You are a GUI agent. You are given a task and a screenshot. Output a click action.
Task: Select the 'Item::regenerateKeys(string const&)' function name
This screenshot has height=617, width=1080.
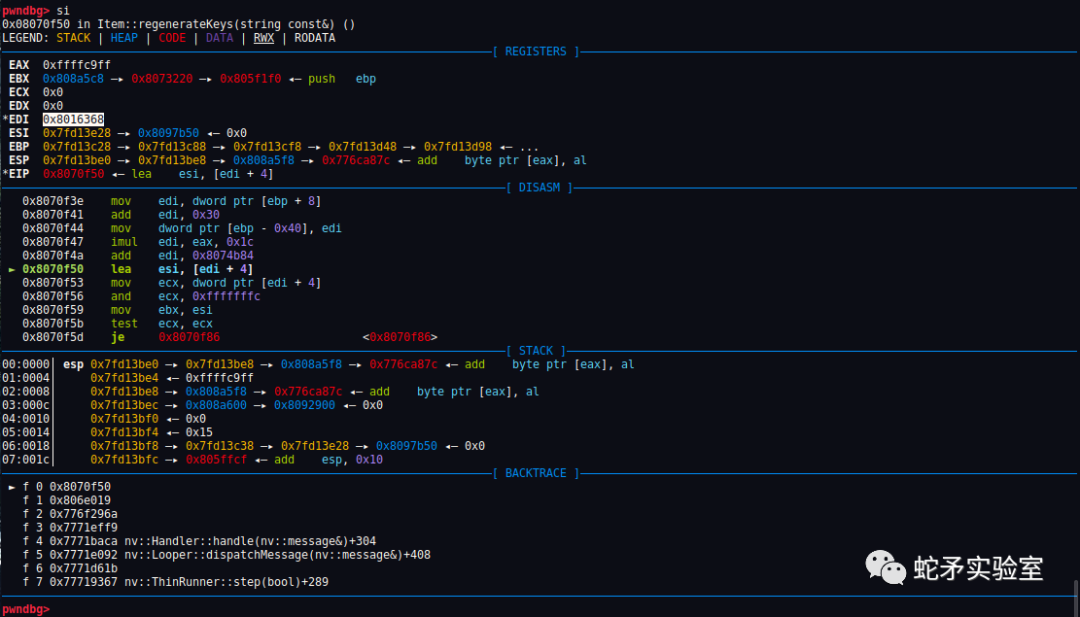pyautogui.click(x=216, y=24)
